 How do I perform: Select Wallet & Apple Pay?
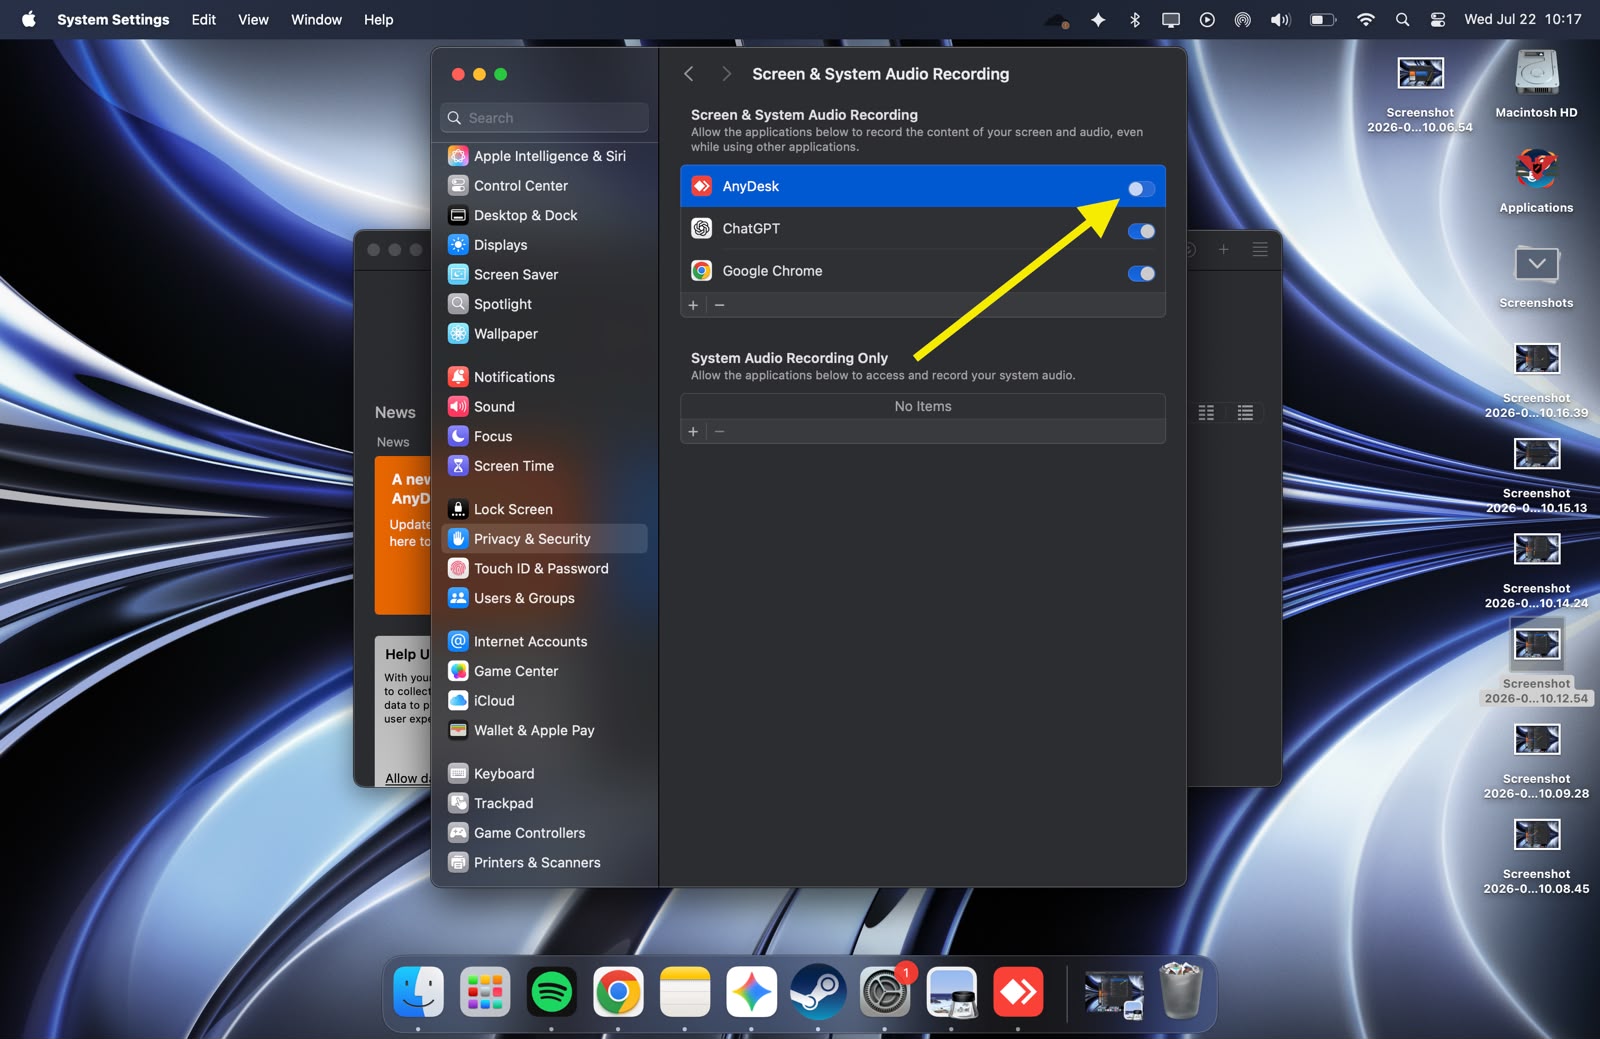tap(544, 731)
